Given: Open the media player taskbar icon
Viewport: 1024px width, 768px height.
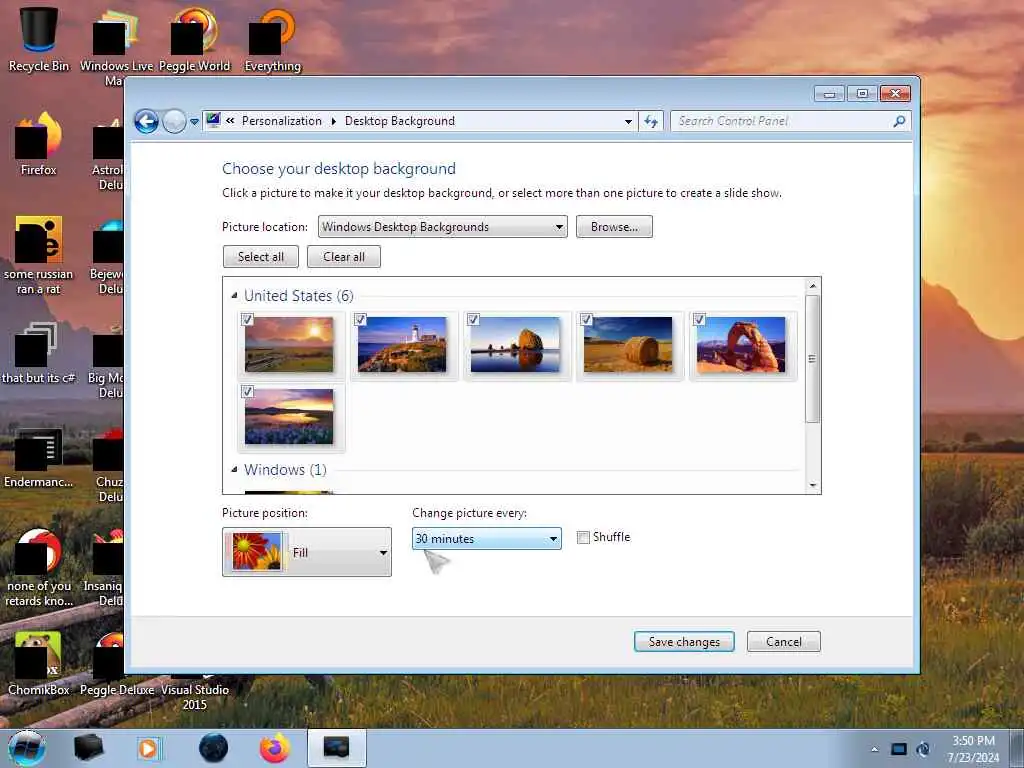Looking at the screenshot, I should click(149, 748).
